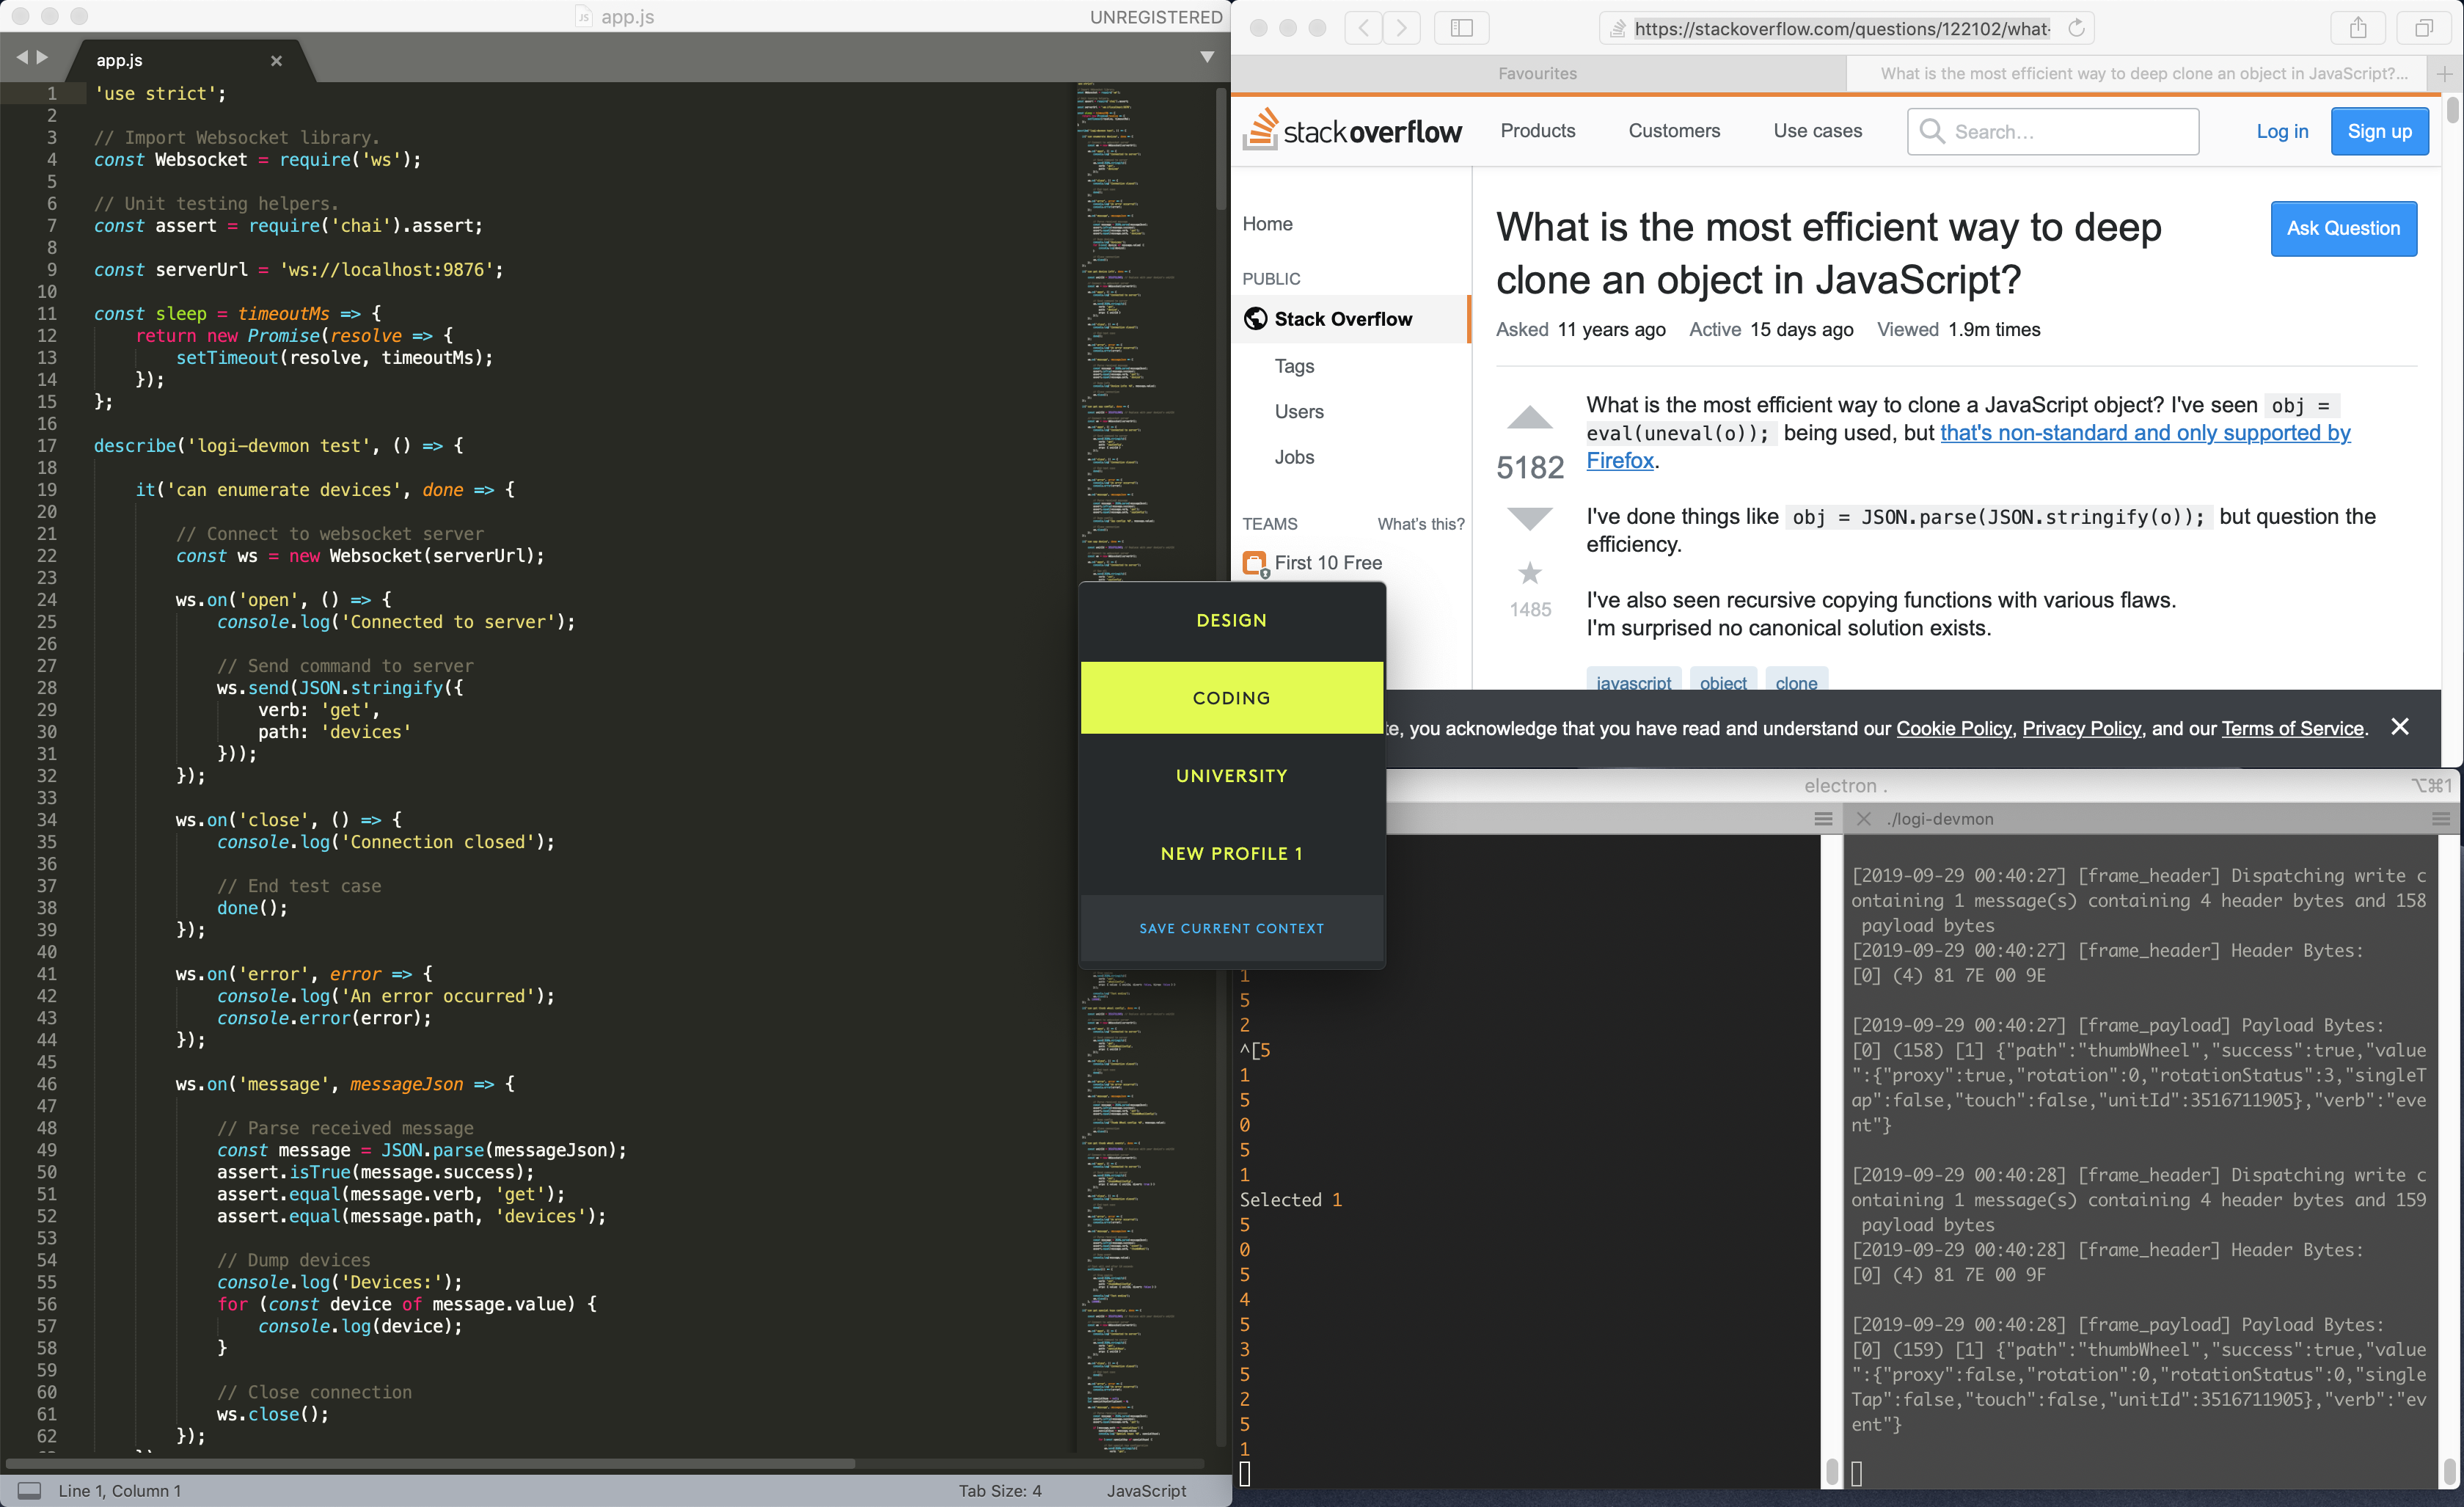Close the app.js tab
Viewport: 2464px width, 1507px height.
(x=276, y=61)
